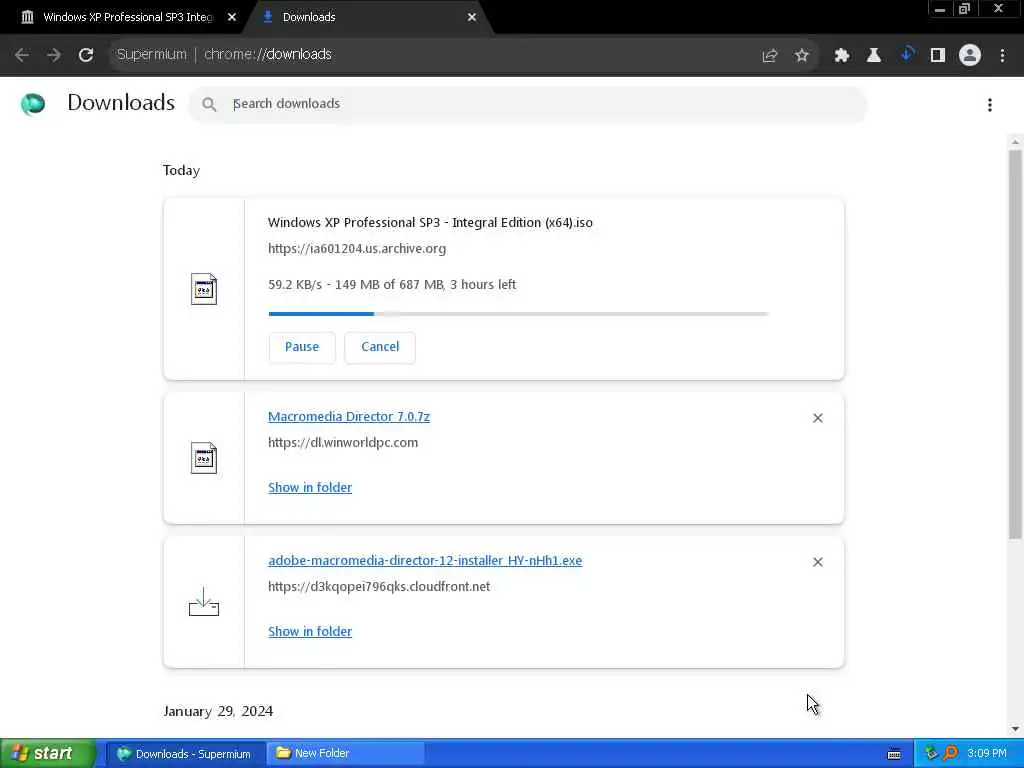Click the iso download progress bar
This screenshot has width=1024, height=768.
pyautogui.click(x=519, y=314)
